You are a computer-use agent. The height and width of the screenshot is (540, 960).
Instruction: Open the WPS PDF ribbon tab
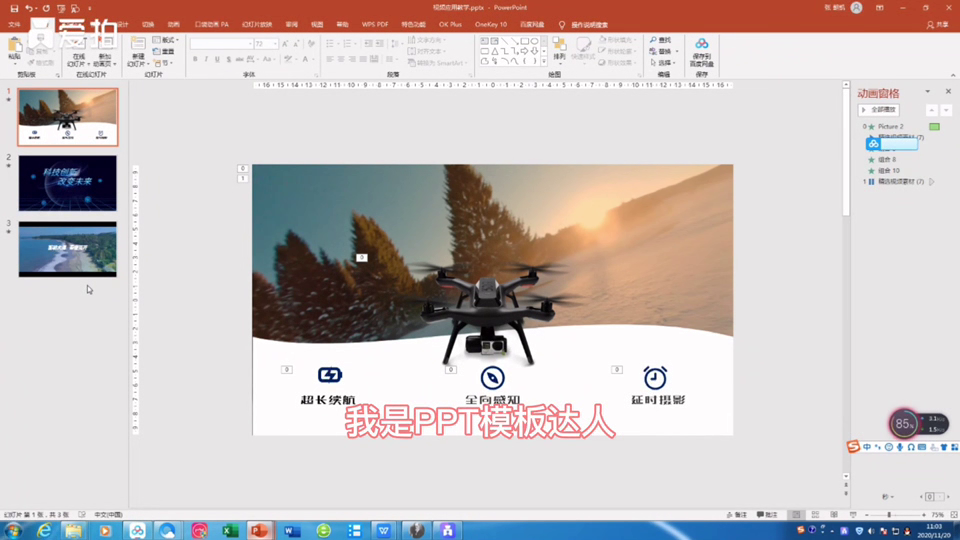[375, 24]
